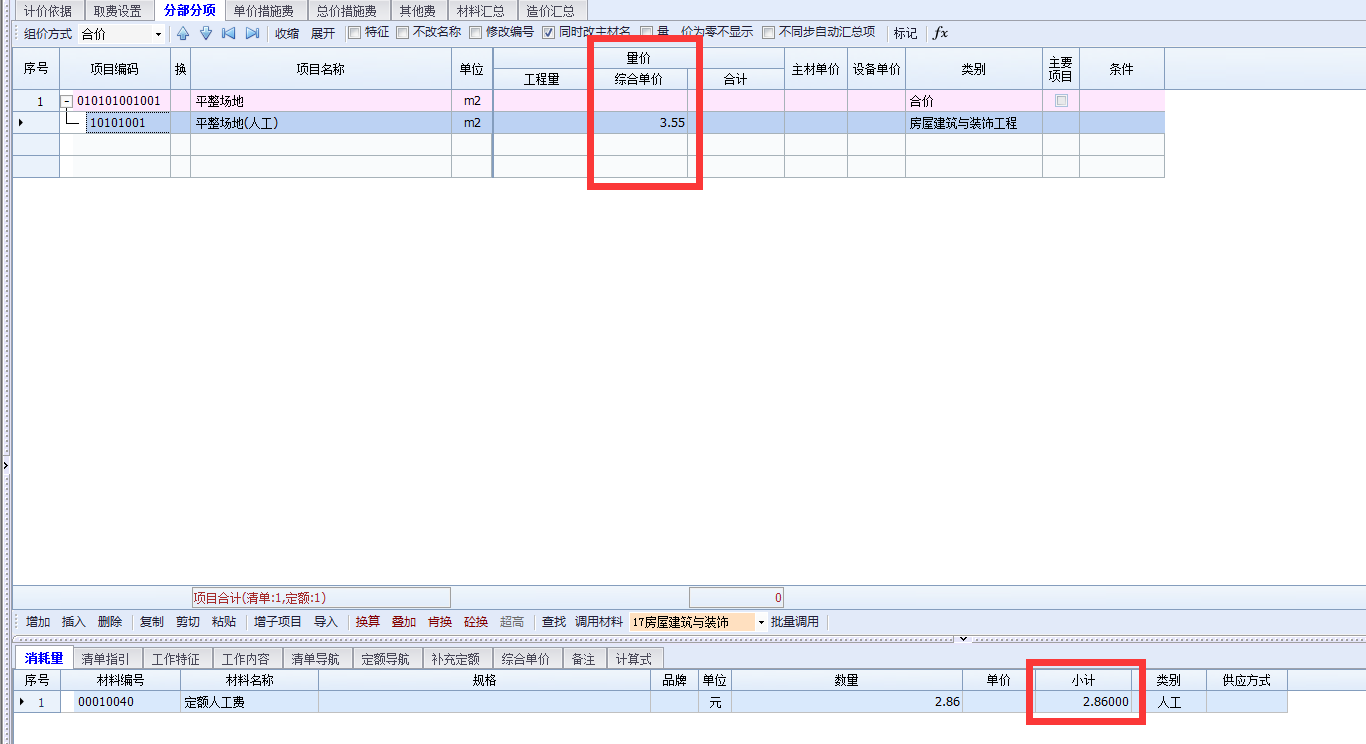Select the 平整场地(人工) row name

(321, 123)
